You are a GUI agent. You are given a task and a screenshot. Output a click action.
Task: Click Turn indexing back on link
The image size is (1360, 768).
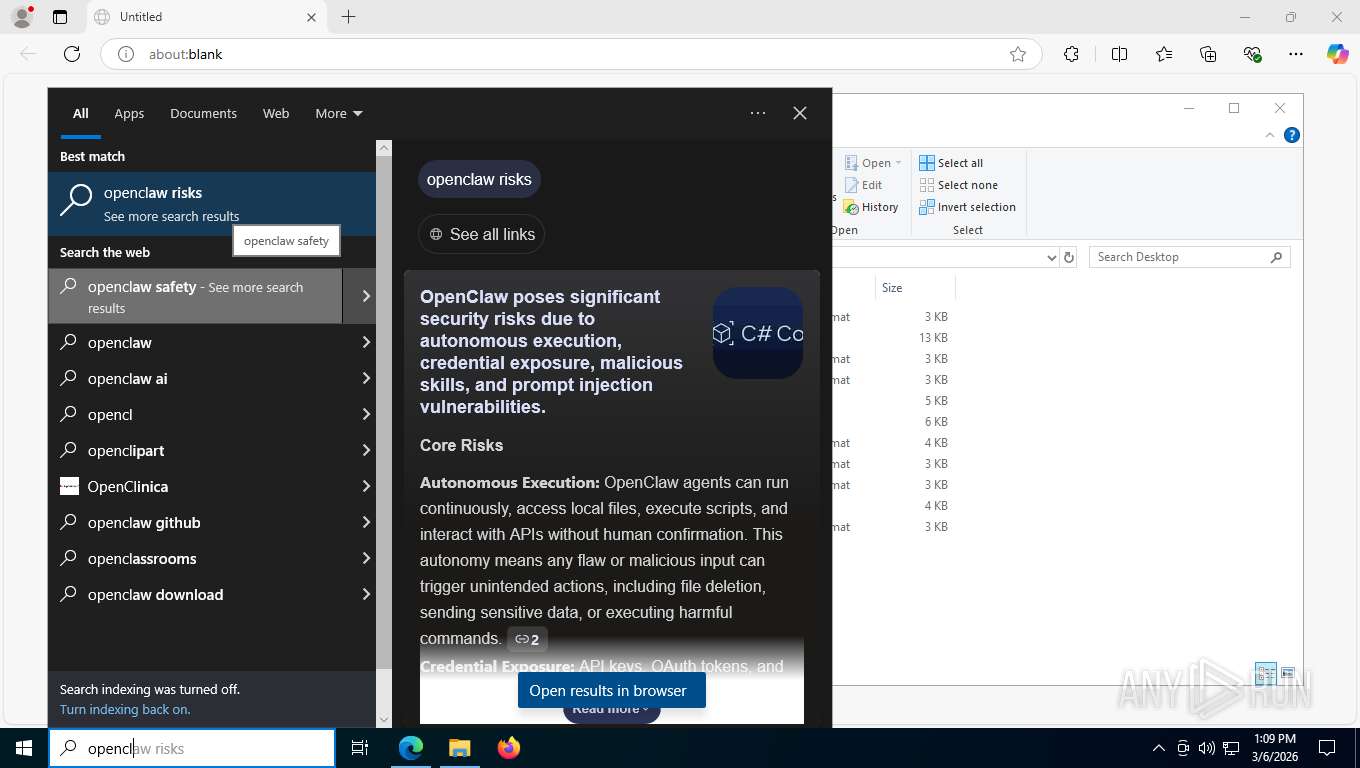point(125,709)
